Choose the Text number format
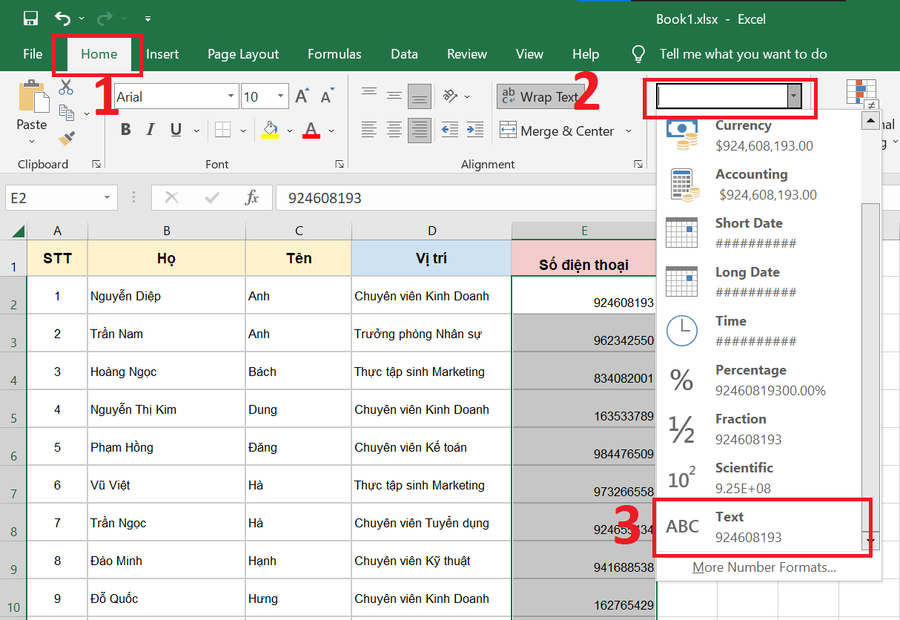The width and height of the screenshot is (900, 620). click(758, 526)
